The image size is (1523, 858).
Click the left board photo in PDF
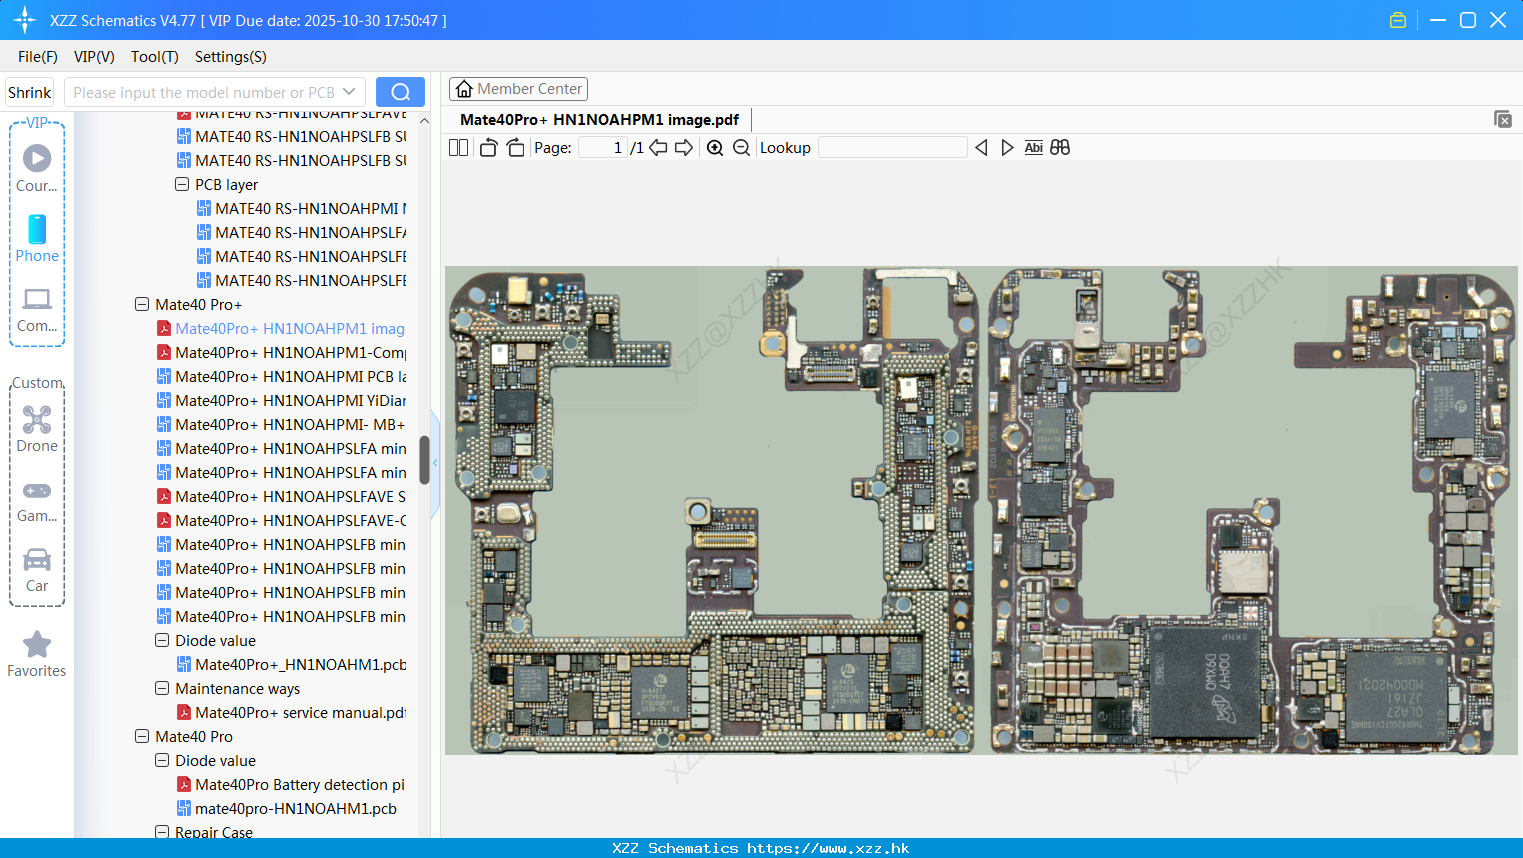click(x=713, y=510)
